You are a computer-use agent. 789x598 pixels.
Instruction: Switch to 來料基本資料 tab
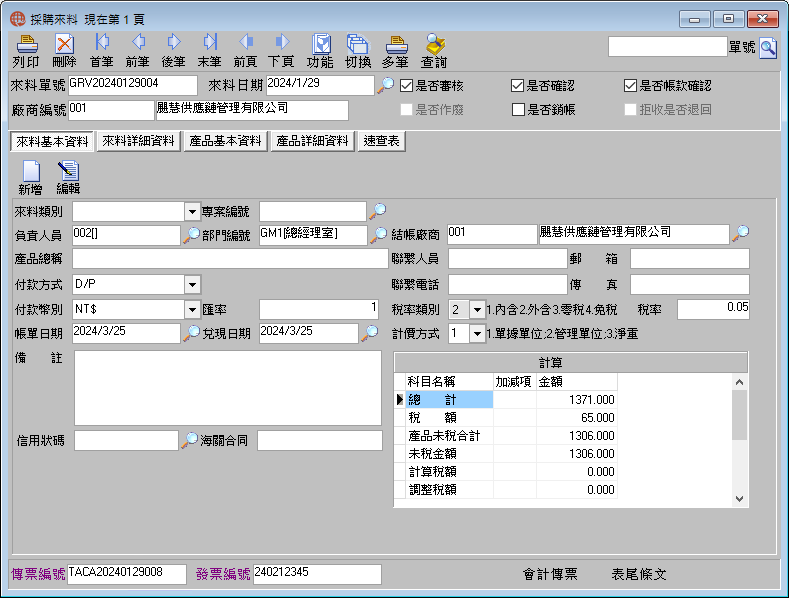[x=52, y=141]
